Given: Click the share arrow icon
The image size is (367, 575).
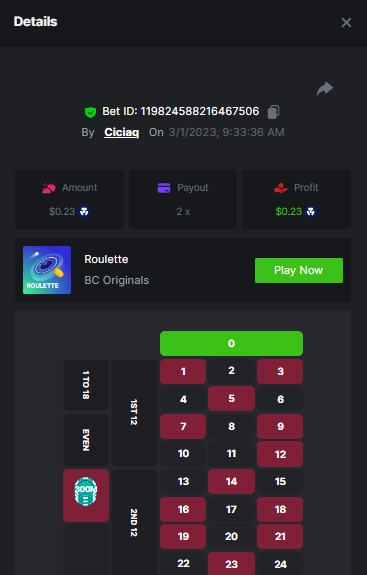Looking at the screenshot, I should pos(325,88).
